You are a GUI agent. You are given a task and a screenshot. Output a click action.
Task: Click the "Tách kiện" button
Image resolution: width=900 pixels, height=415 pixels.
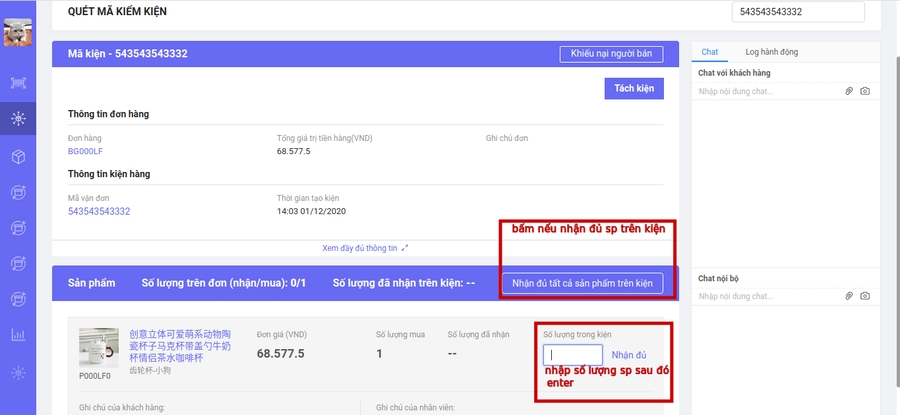634,89
